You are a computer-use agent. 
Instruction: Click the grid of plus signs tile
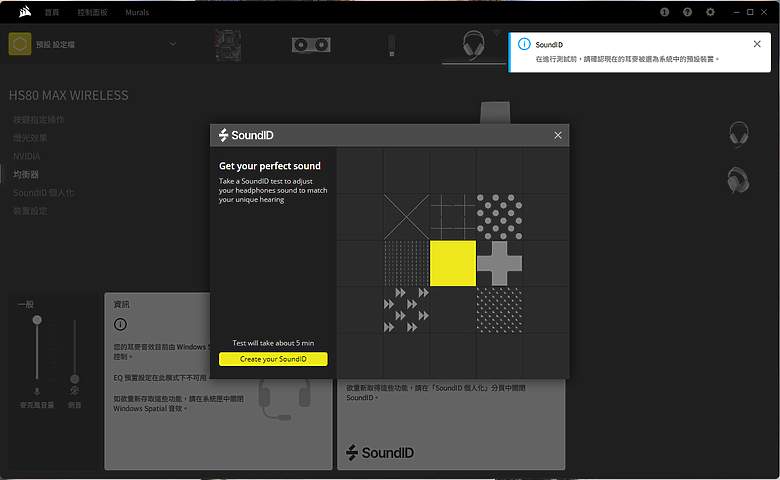pyautogui.click(x=453, y=217)
